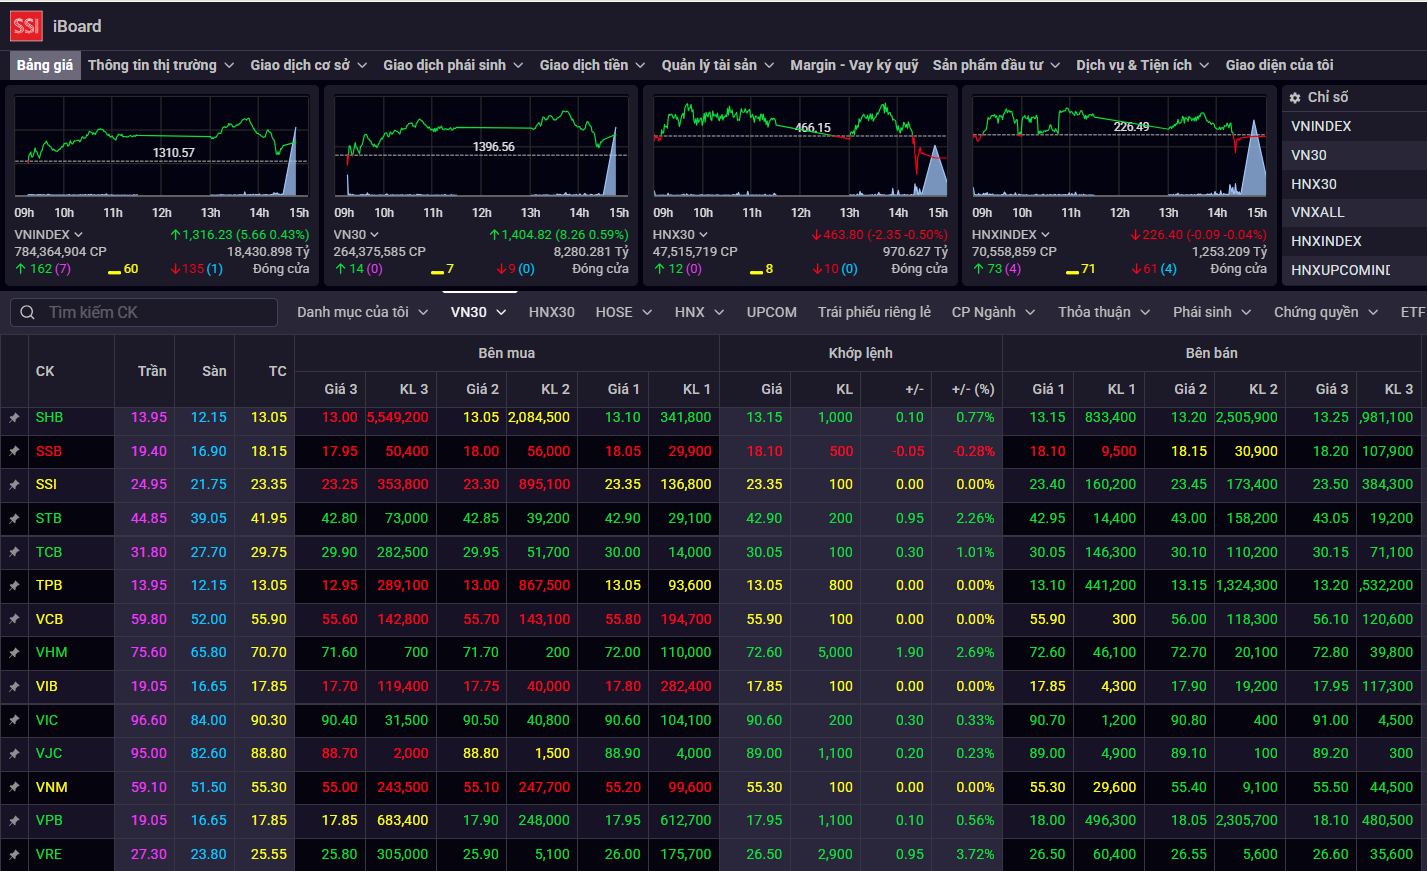Toggle the pin icon for VJC row

14,754
